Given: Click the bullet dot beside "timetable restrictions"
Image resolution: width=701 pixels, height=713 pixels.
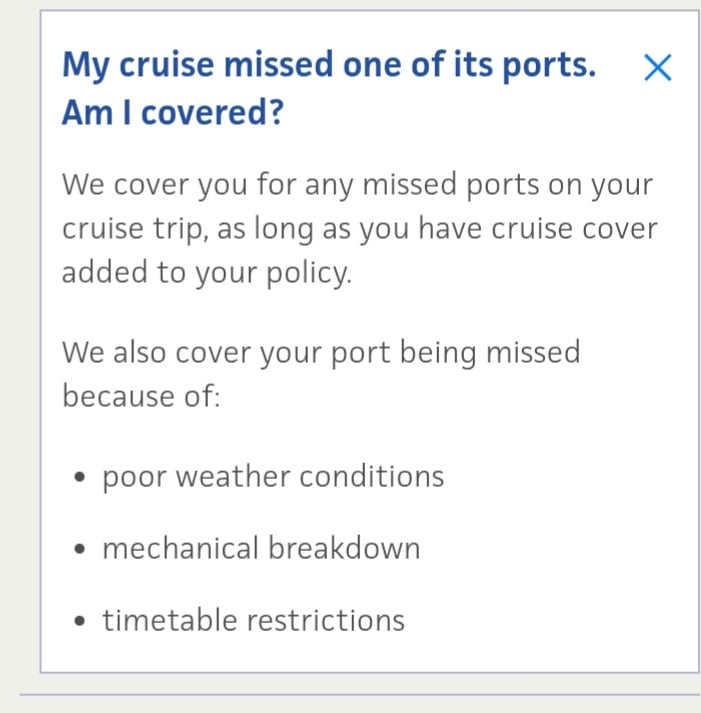Looking at the screenshot, I should tap(81, 622).
